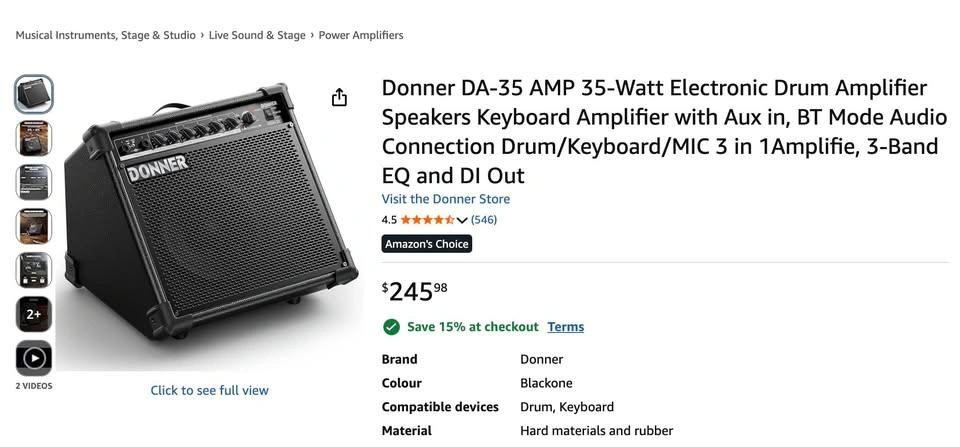Viewport: 960px width, 447px height.
Task: Click the share icon beside product image
Action: coord(339,97)
